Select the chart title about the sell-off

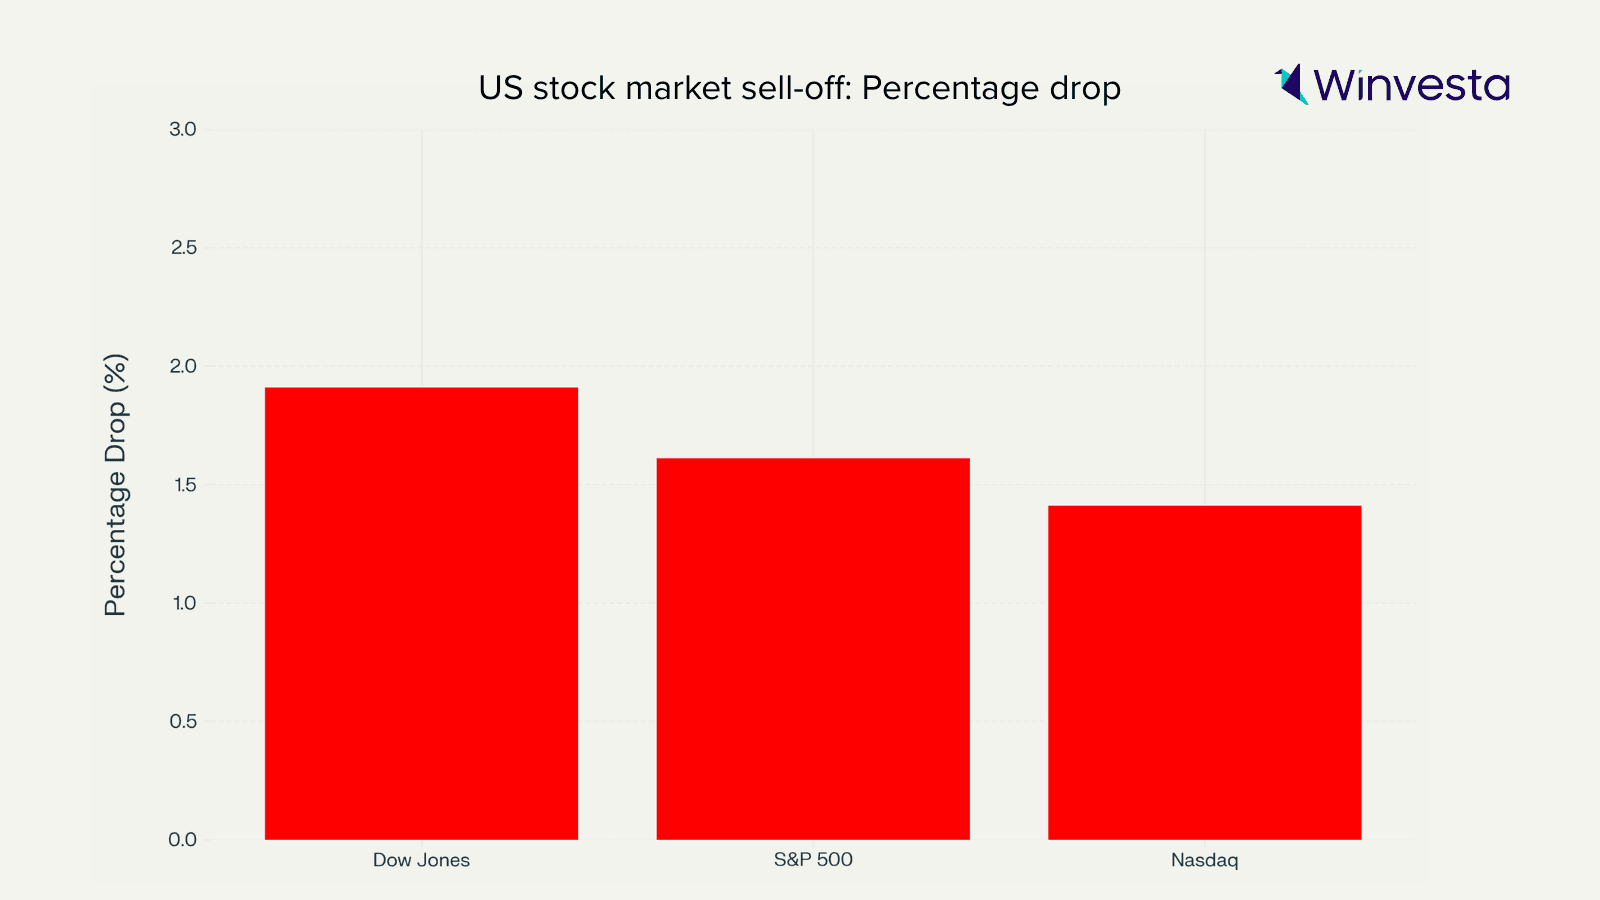coord(799,88)
